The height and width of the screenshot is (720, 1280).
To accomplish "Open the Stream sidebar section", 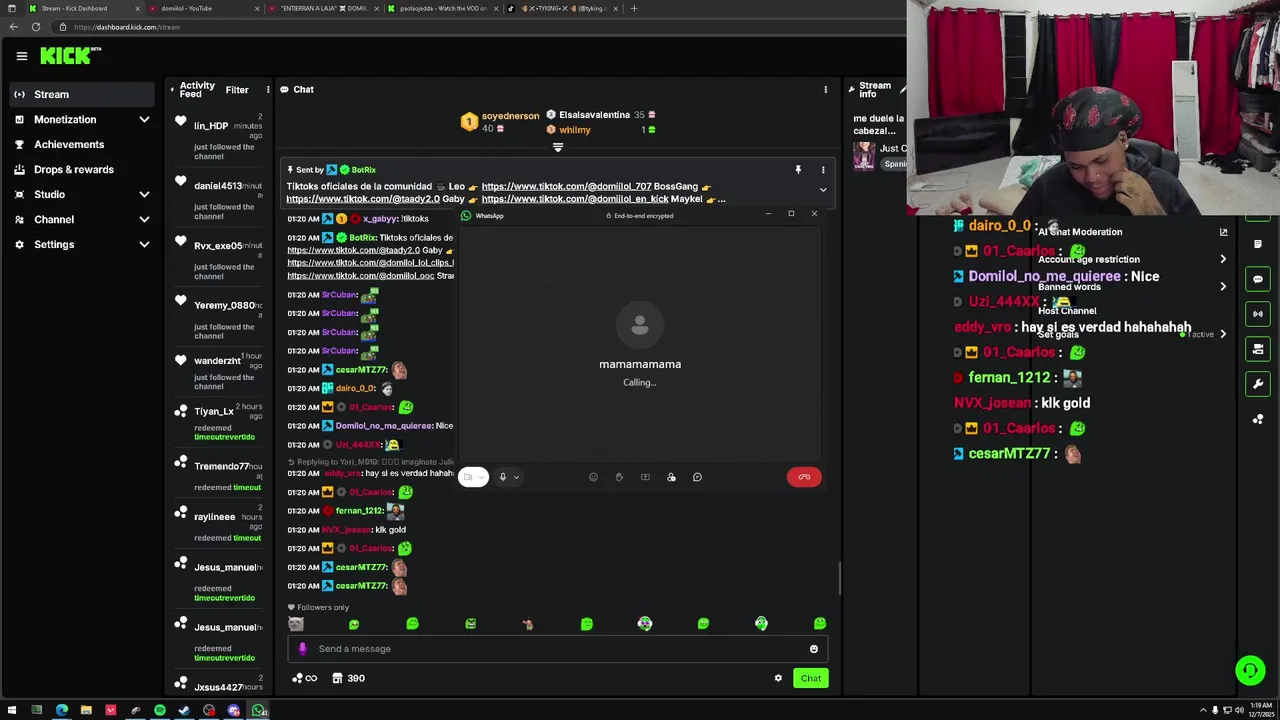I will click(x=82, y=94).
